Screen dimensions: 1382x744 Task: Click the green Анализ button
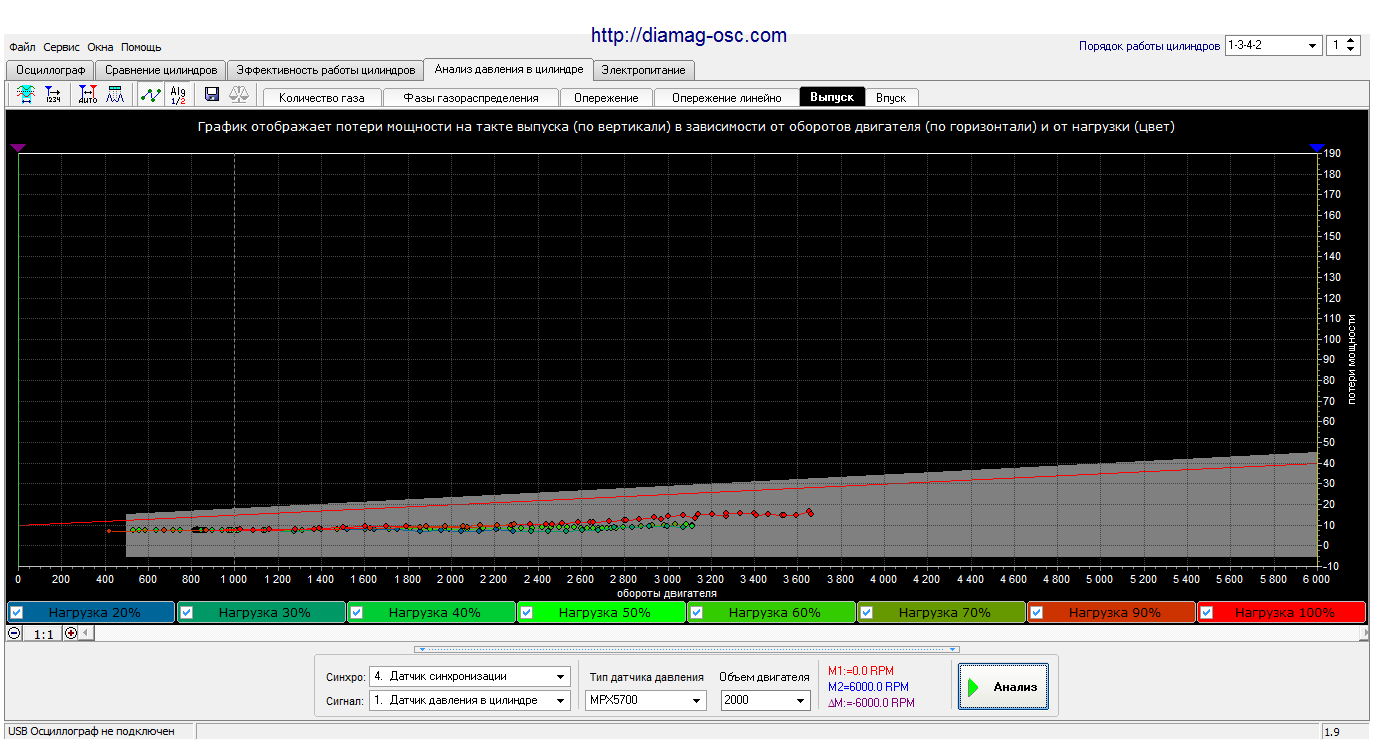click(1003, 687)
